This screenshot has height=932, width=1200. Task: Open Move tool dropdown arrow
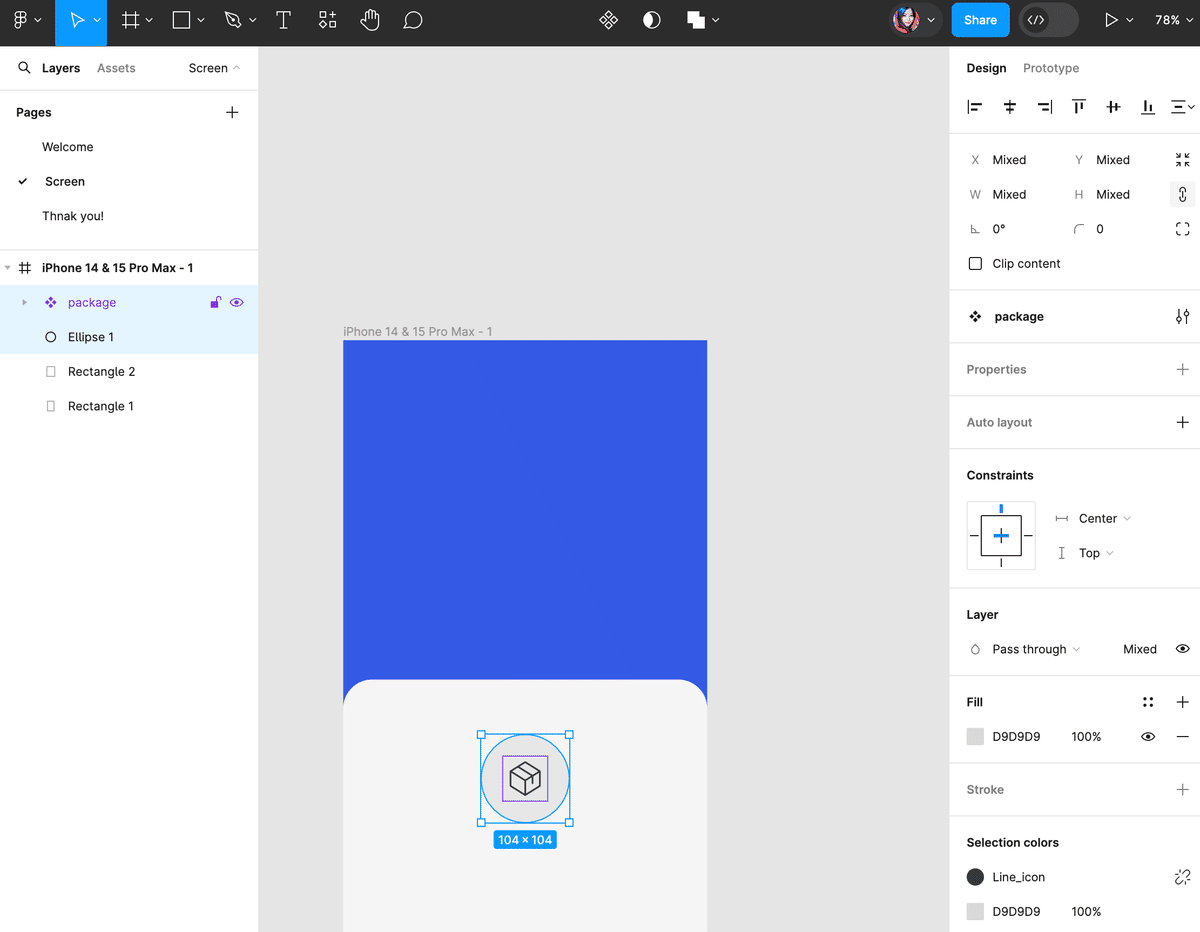click(97, 20)
